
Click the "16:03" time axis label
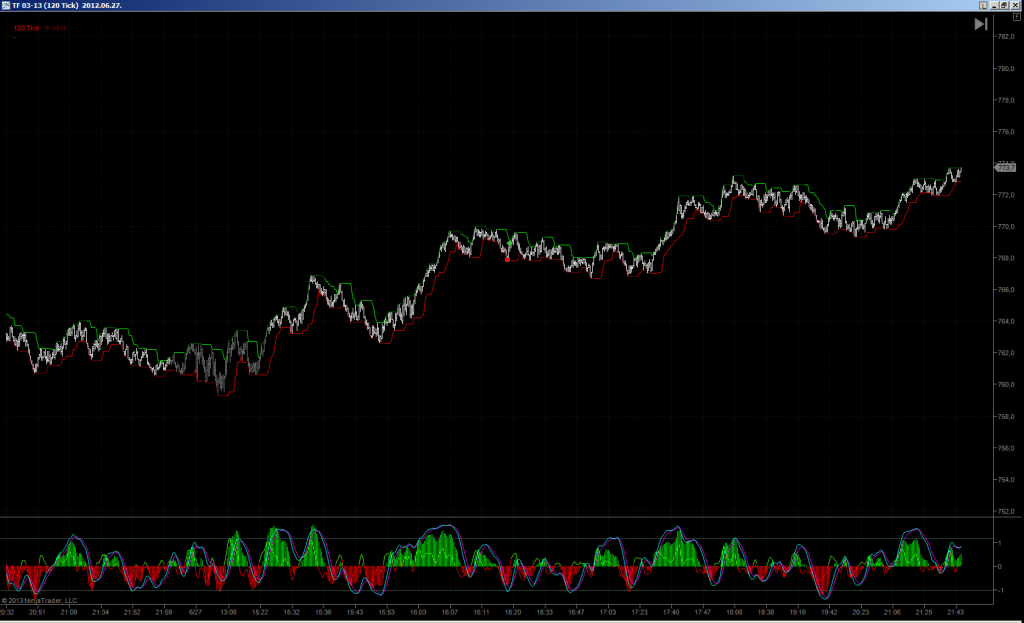click(x=418, y=613)
